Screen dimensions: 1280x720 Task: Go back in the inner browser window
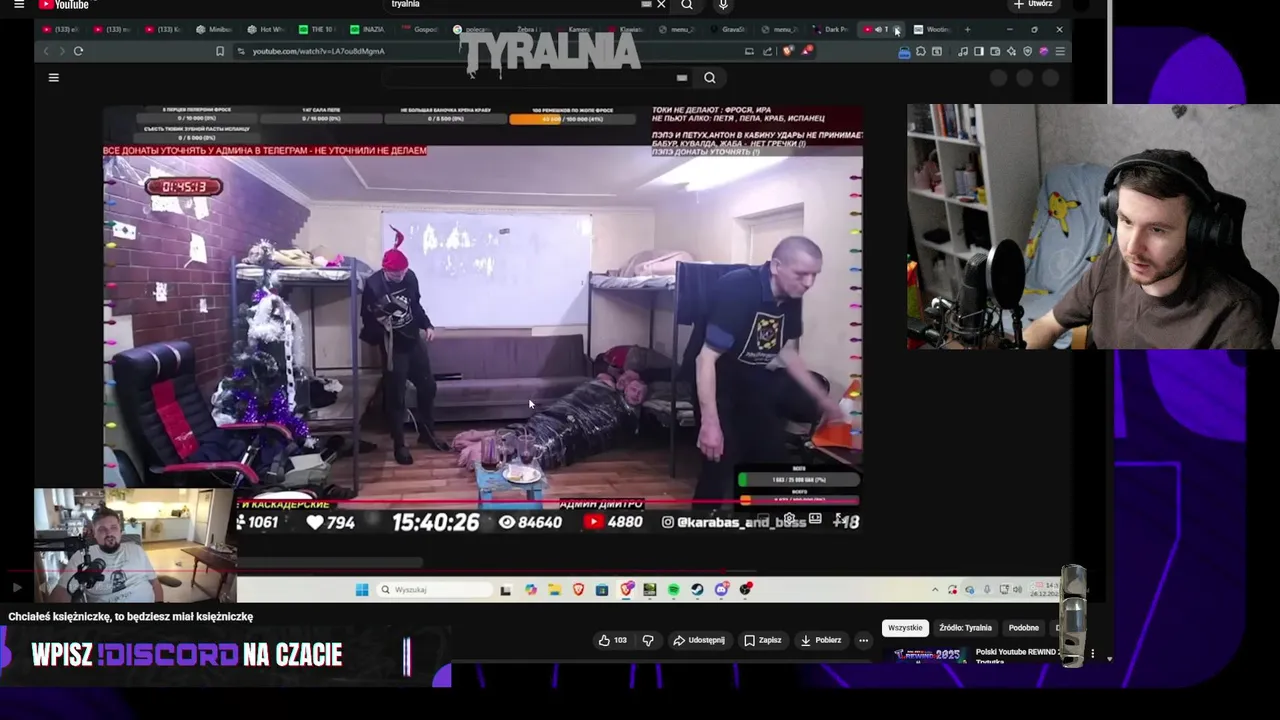point(46,51)
